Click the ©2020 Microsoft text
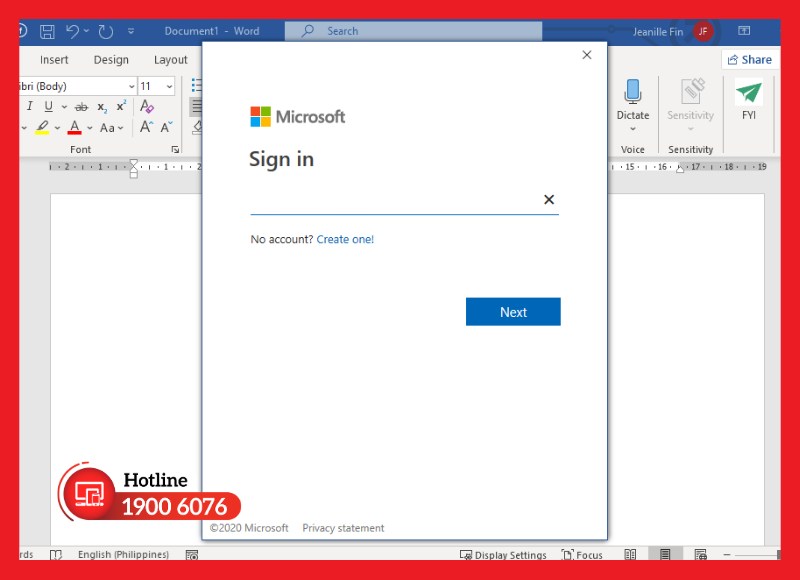Image resolution: width=800 pixels, height=580 pixels. 249,528
